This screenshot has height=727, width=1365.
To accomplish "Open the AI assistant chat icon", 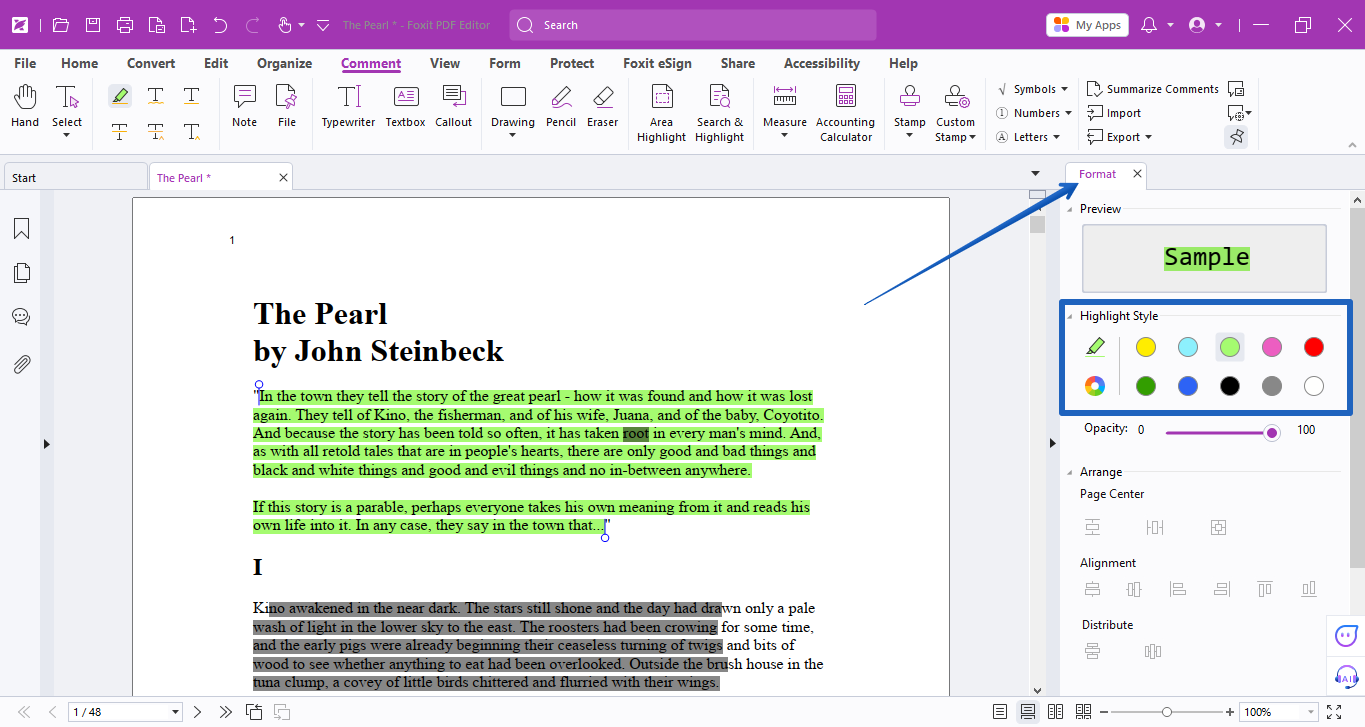I will pos(1347,635).
